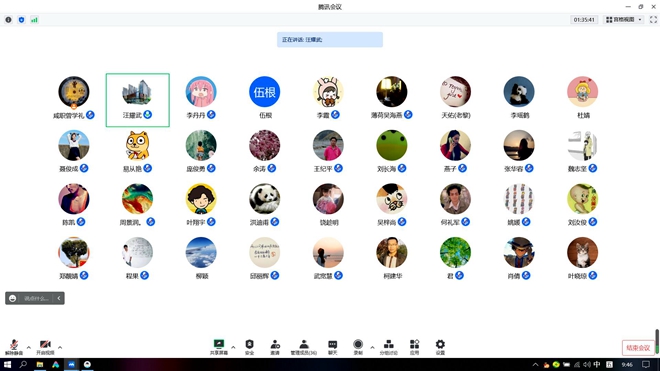Expand share screen options arrow
Image resolution: width=660 pixels, height=371 pixels.
pos(233,347)
